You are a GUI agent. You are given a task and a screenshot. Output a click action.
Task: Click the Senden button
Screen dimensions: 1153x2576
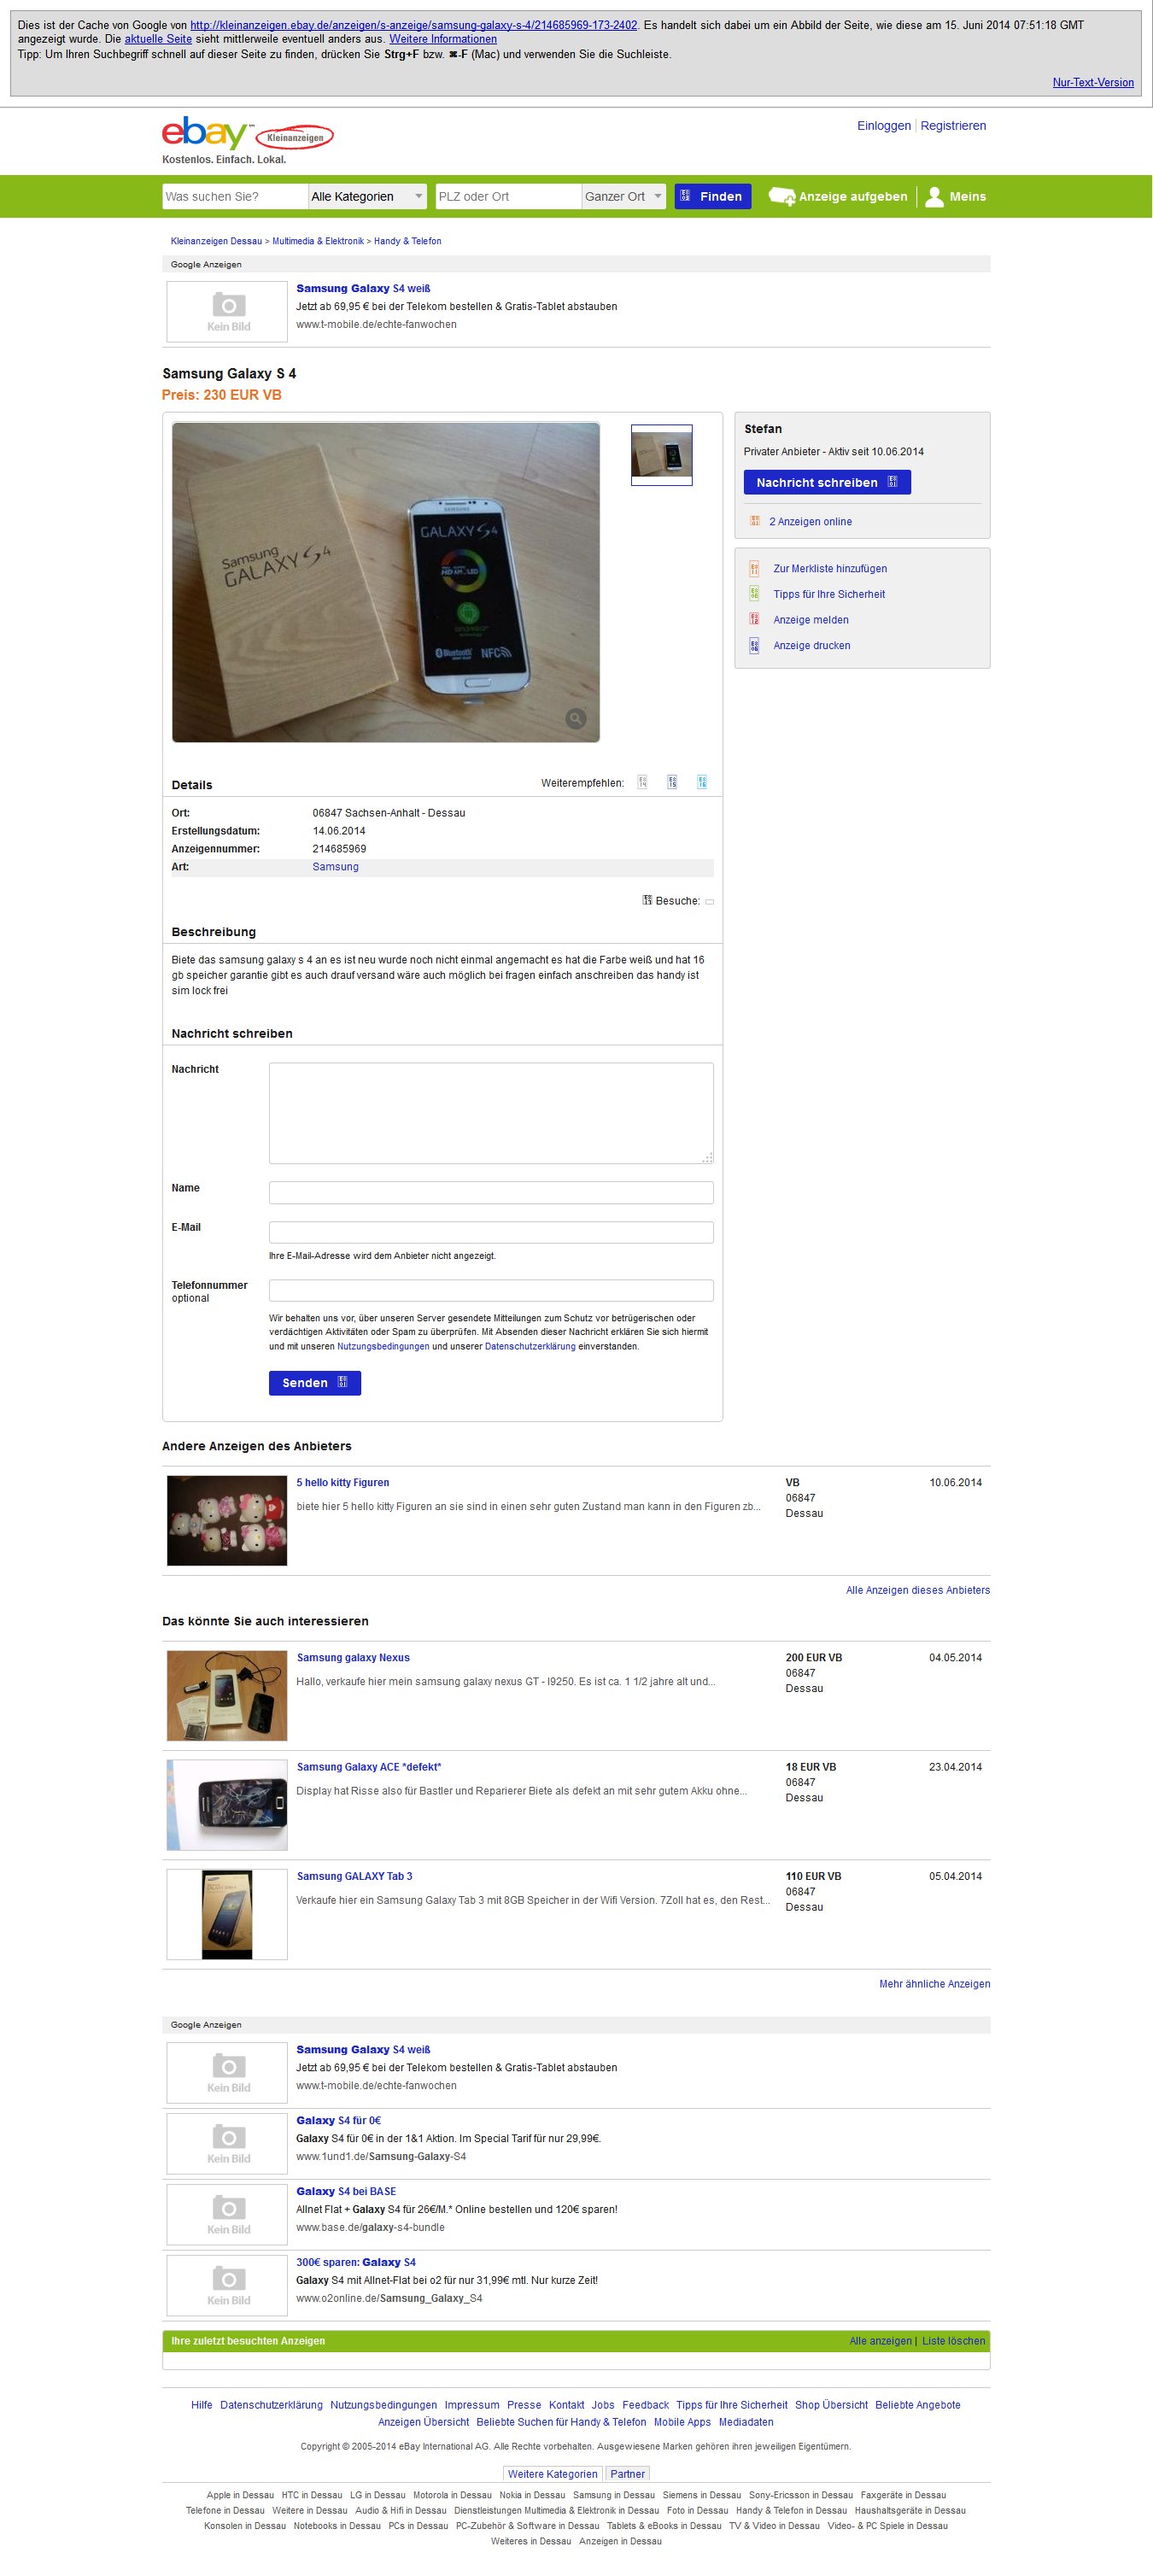[315, 1383]
